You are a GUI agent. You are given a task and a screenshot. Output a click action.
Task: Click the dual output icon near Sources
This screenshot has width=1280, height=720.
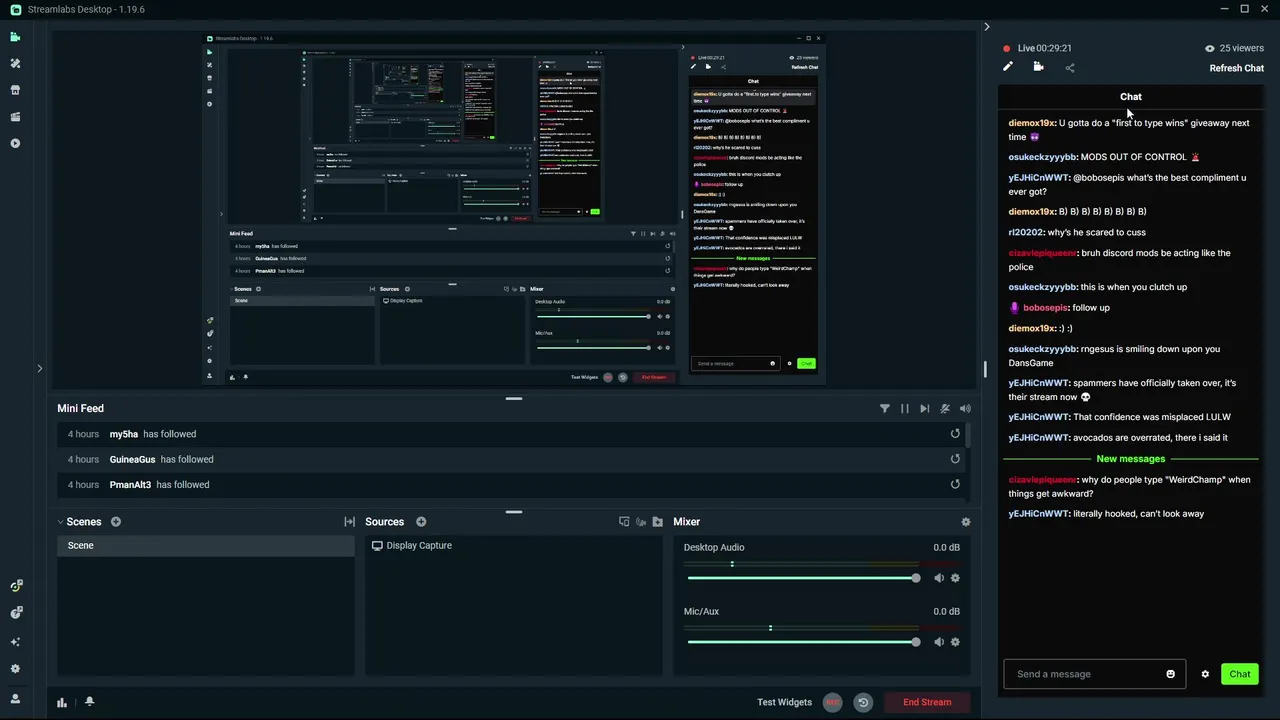(624, 522)
